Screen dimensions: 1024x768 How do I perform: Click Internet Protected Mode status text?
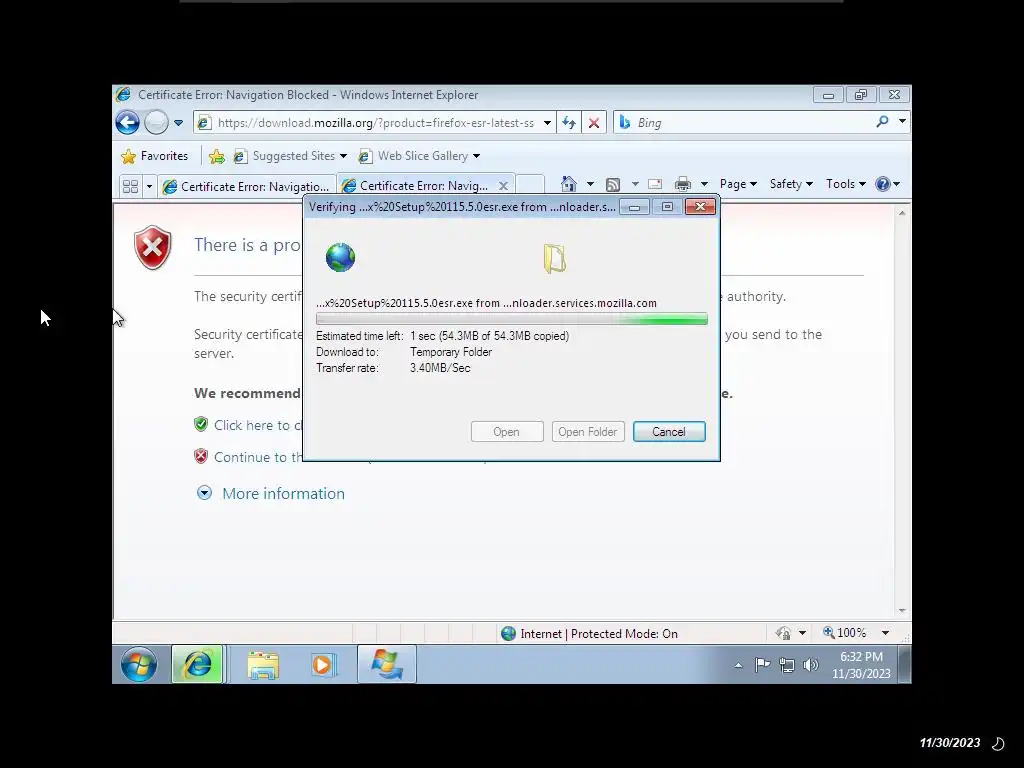click(x=599, y=633)
